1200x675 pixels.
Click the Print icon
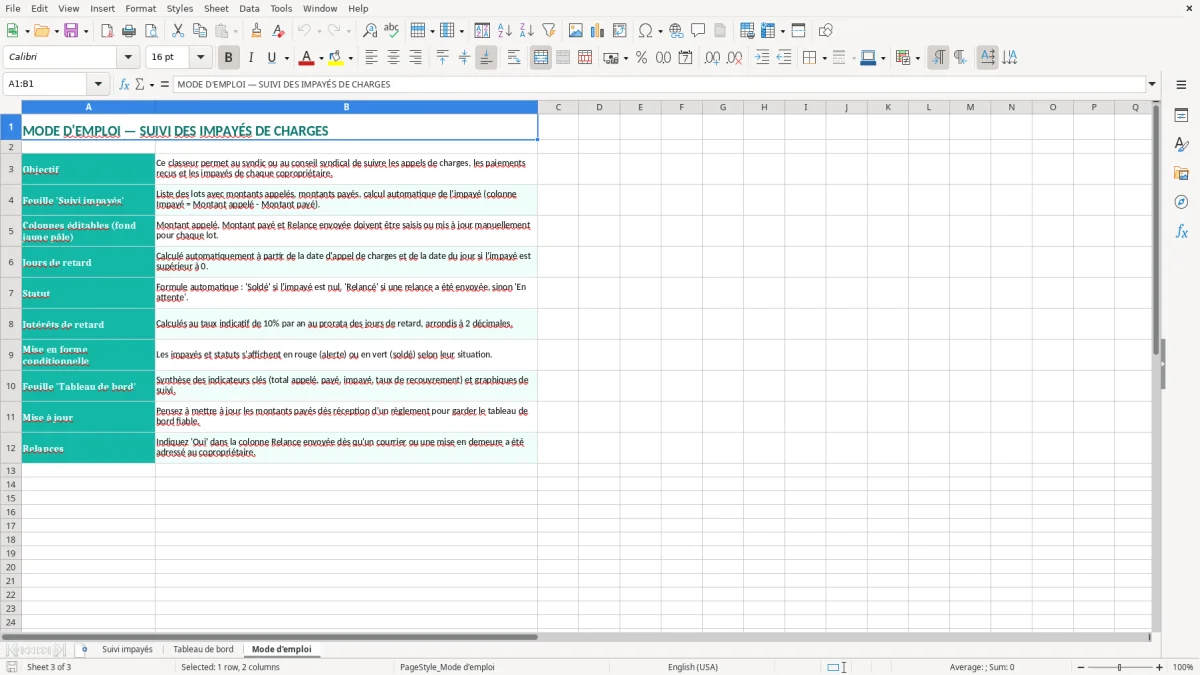pos(129,31)
